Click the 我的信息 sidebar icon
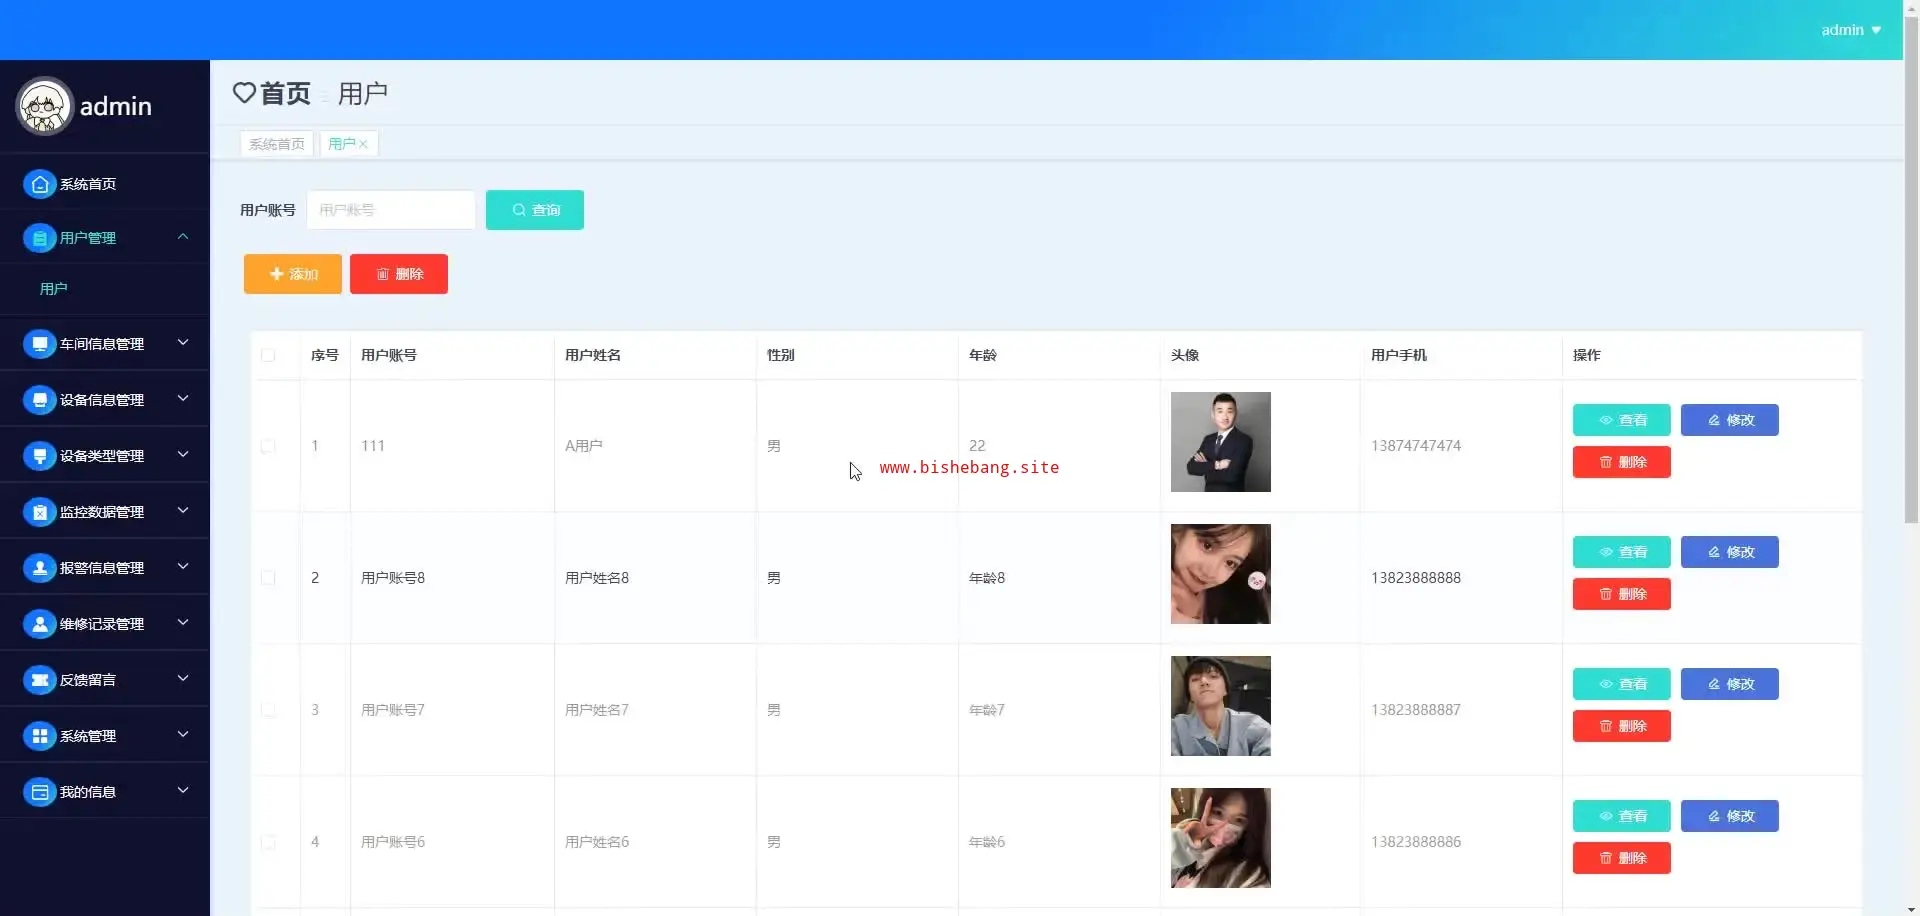The height and width of the screenshot is (916, 1920). [39, 792]
